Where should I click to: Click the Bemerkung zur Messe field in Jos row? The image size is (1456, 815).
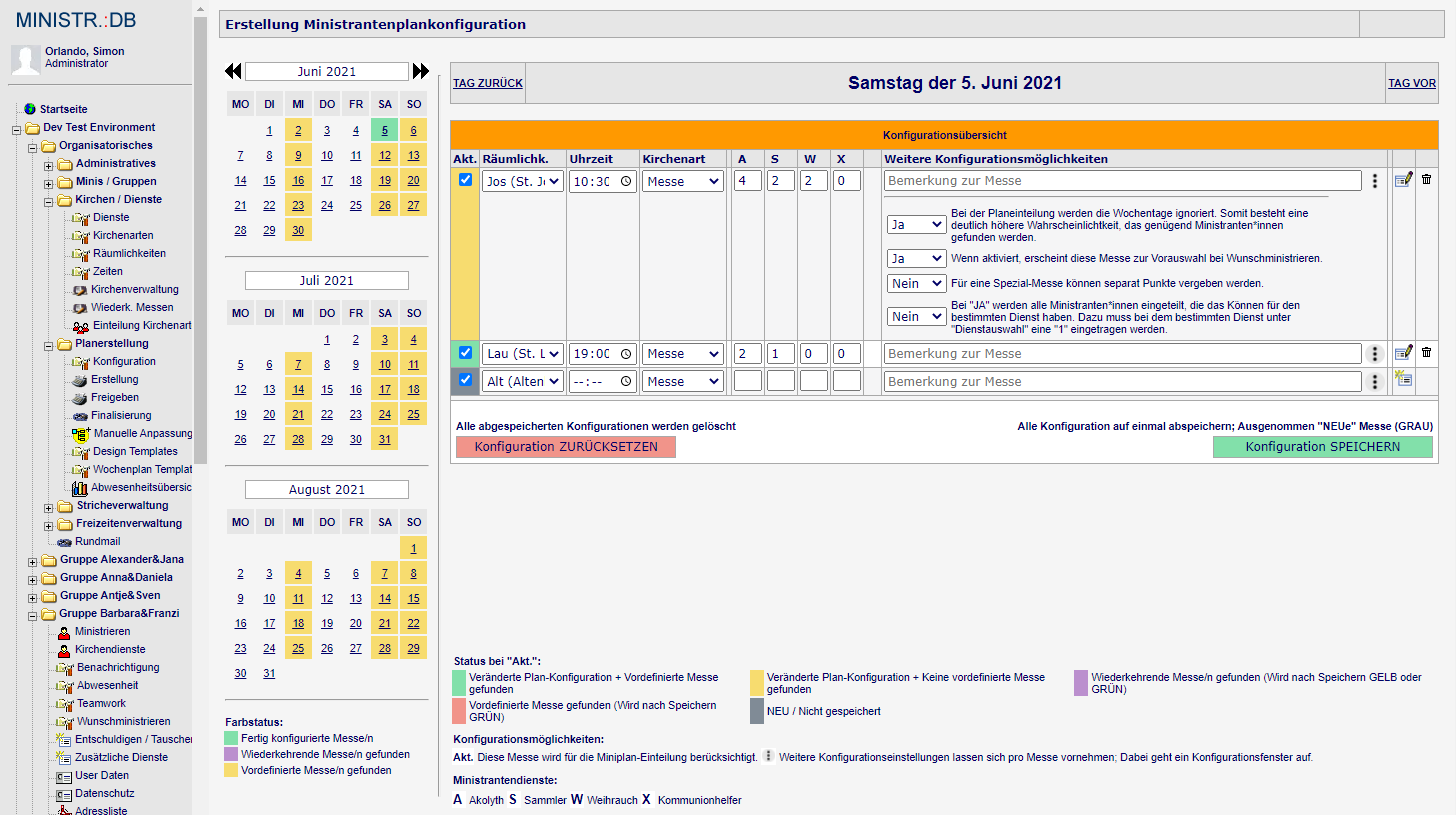[x=1122, y=181]
